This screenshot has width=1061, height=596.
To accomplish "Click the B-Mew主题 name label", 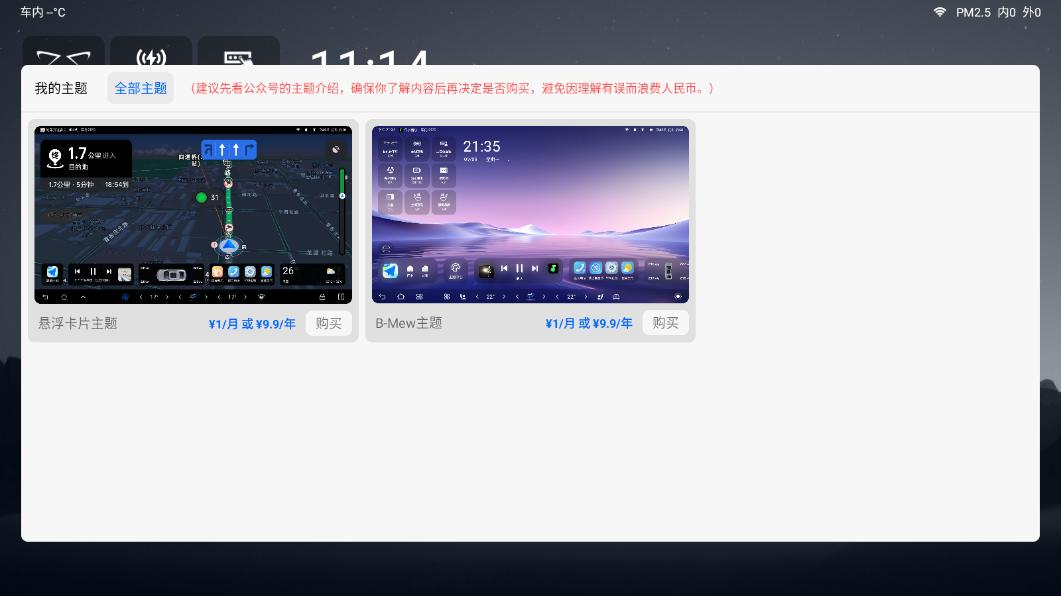I will pyautogui.click(x=409, y=323).
